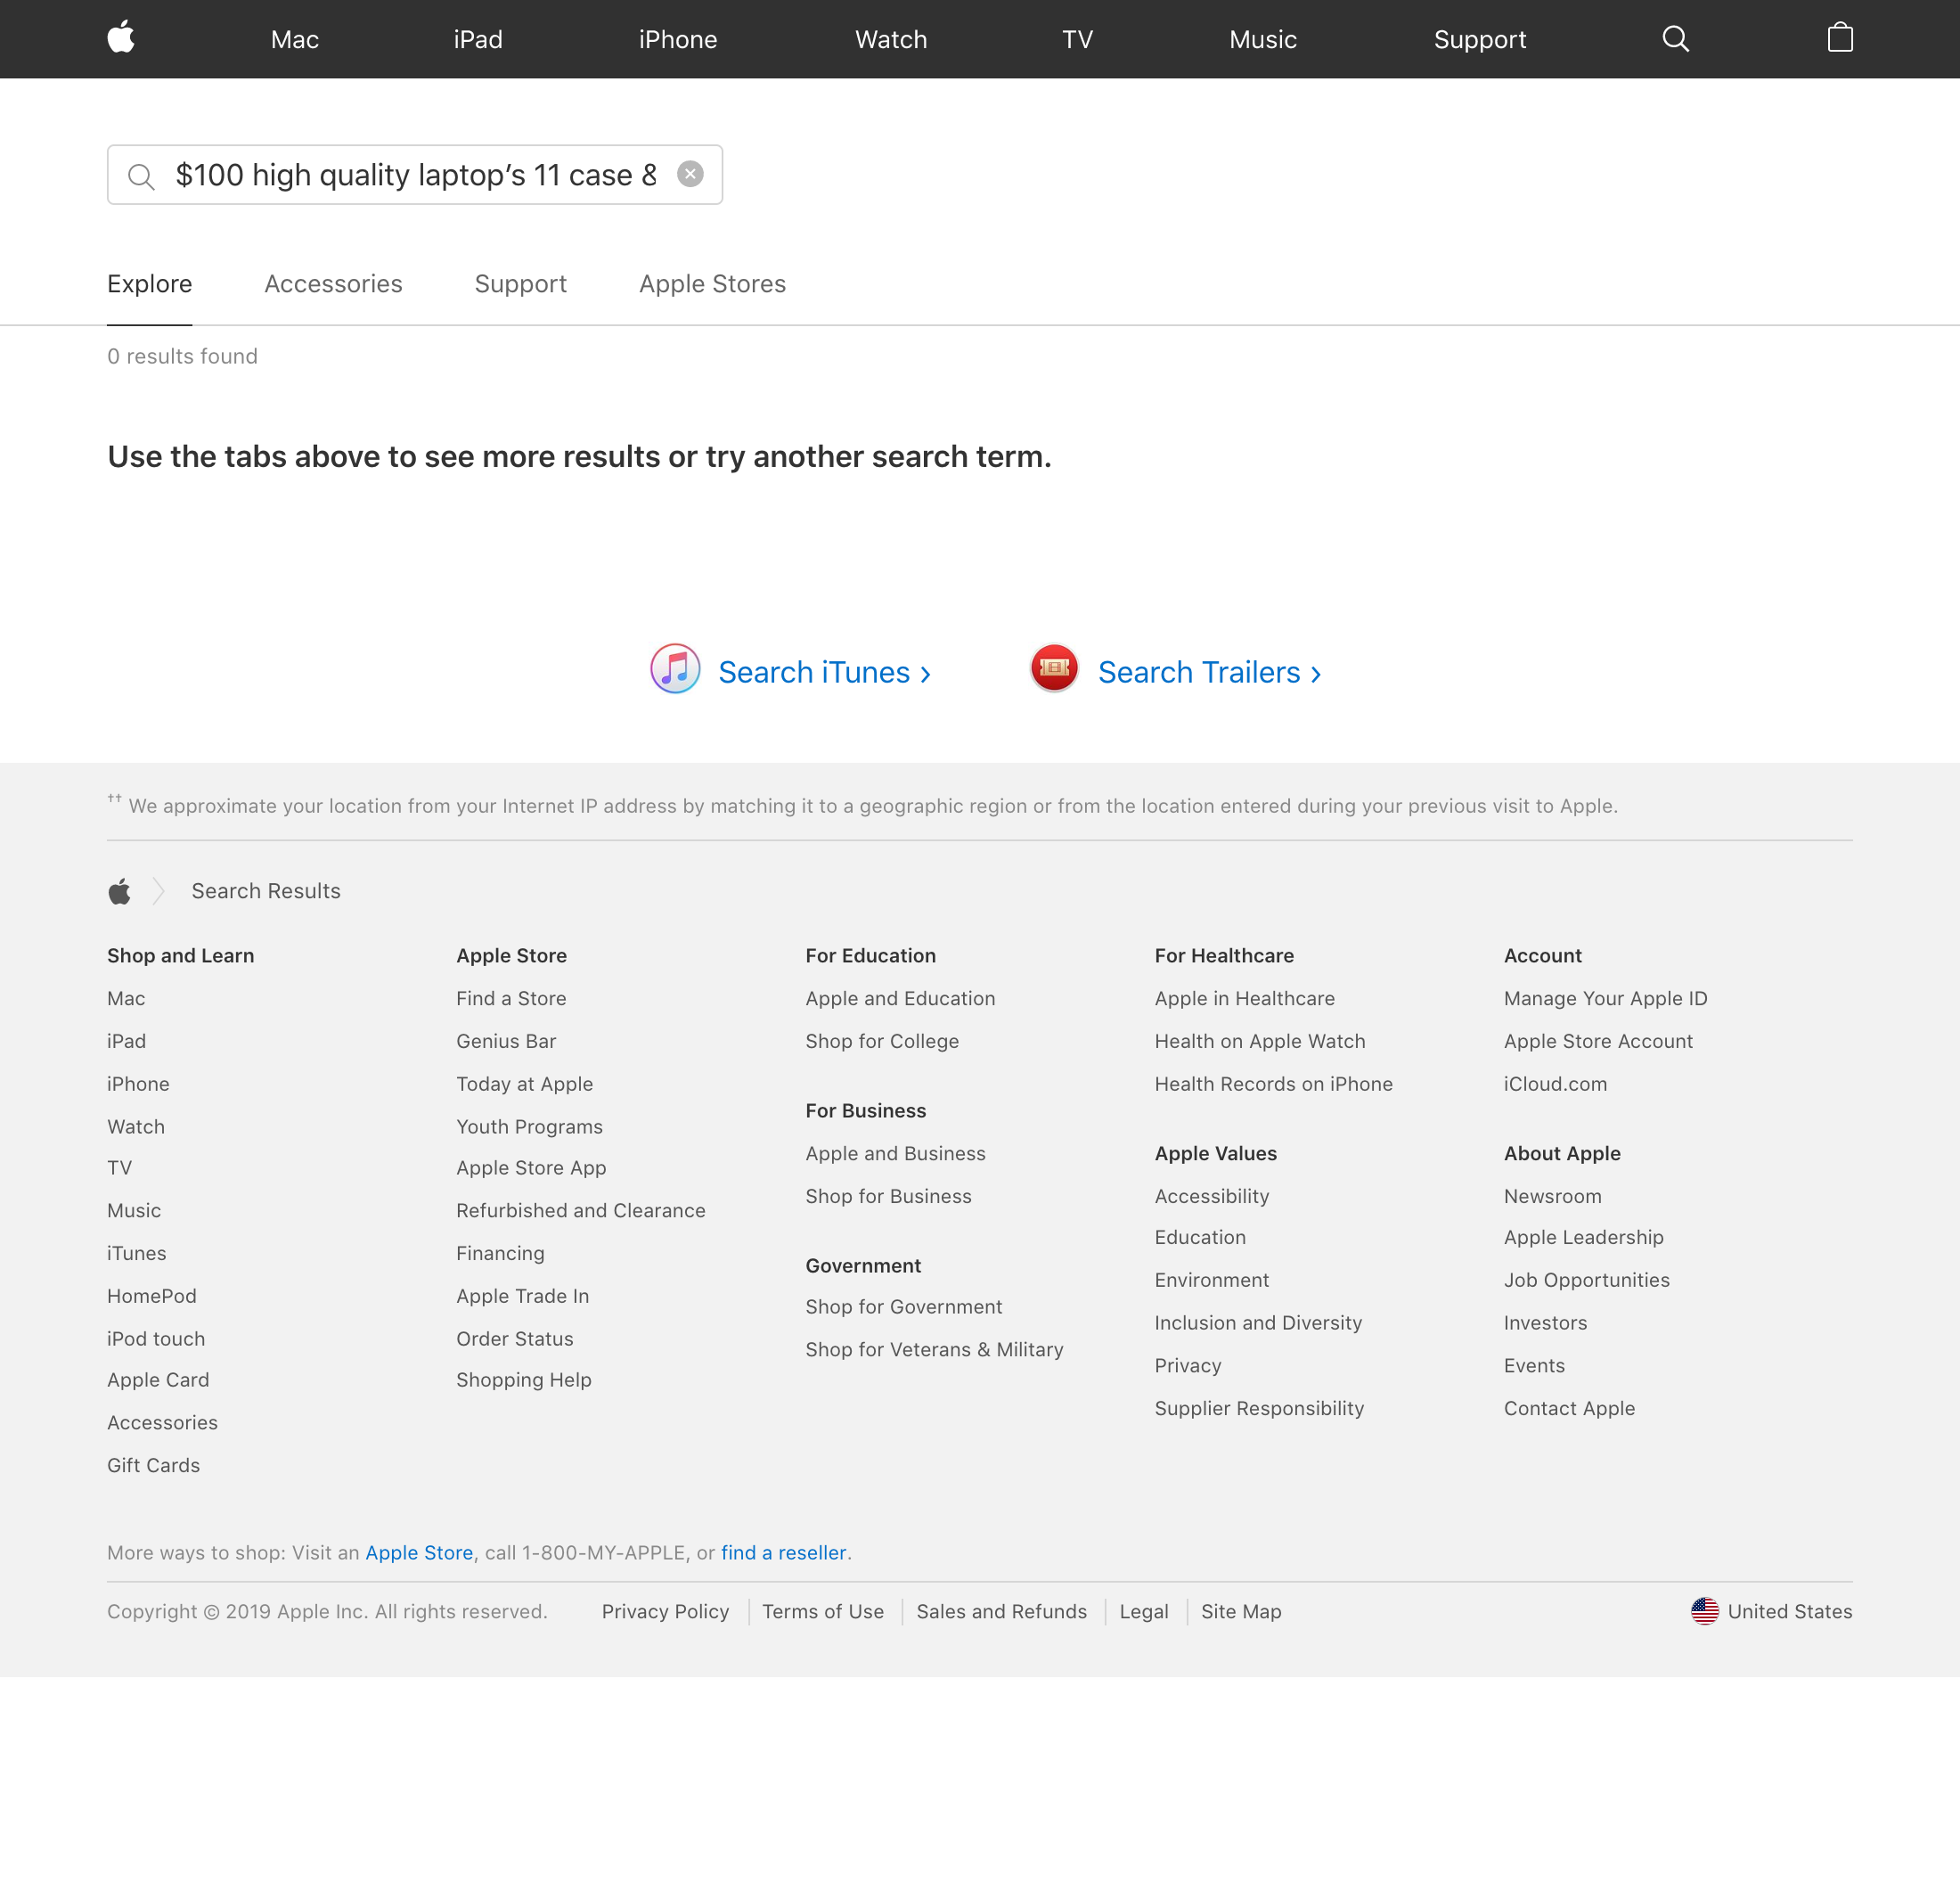Expand Search iTunes with its chevron
The image size is (1960, 1891).
coord(925,673)
